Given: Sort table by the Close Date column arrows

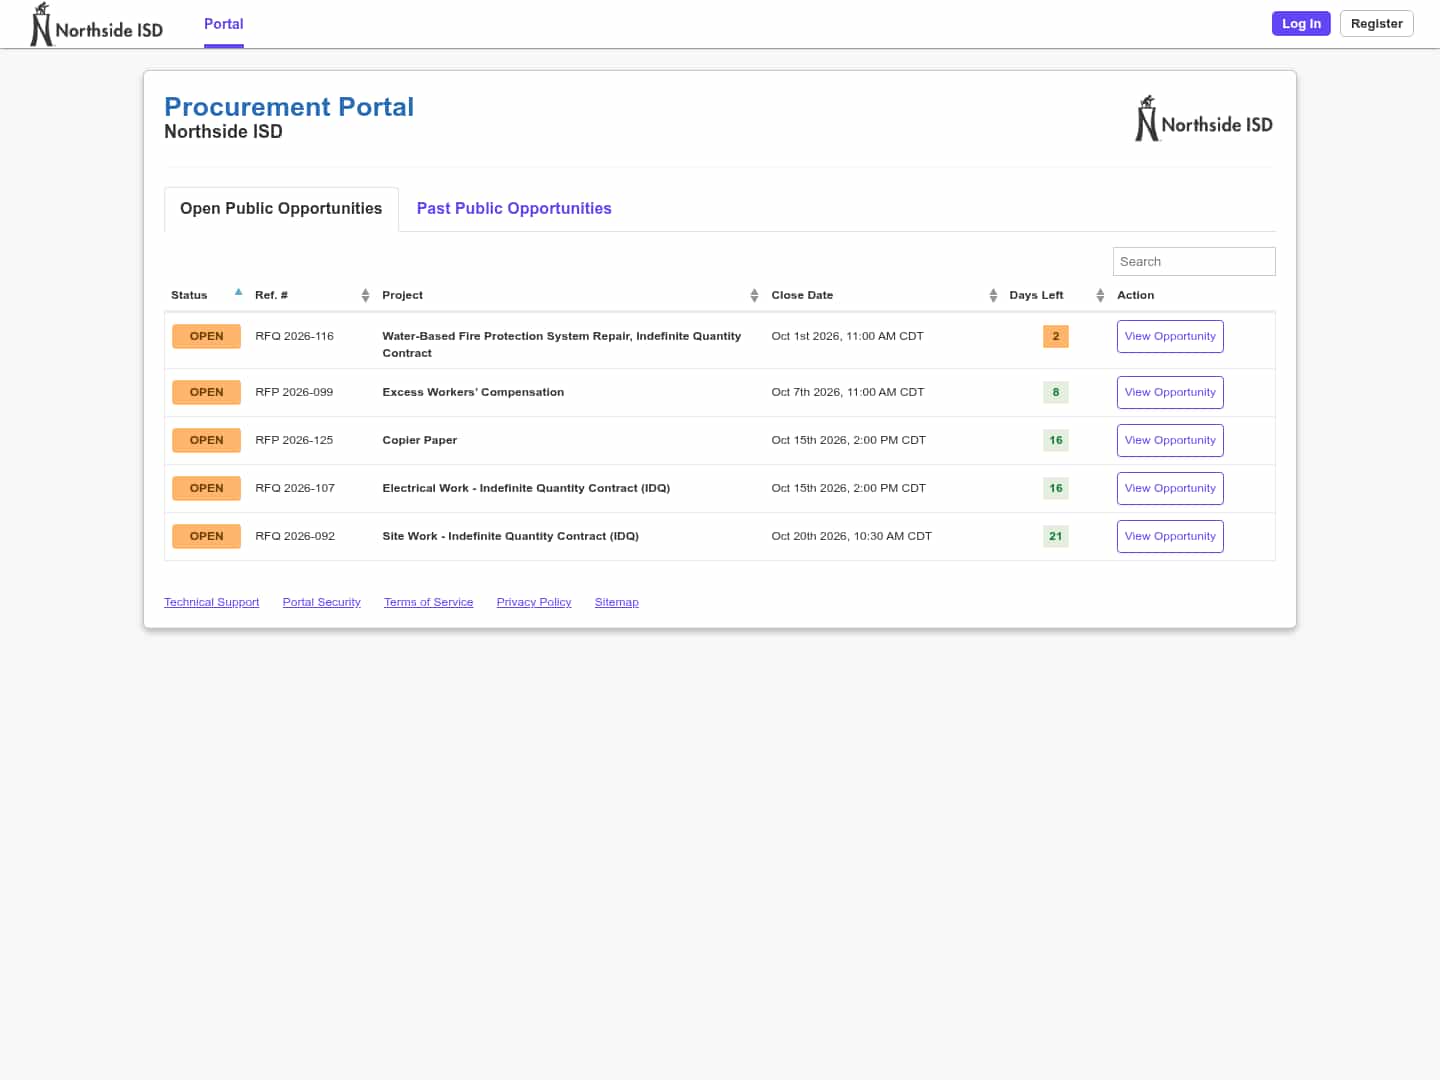Looking at the screenshot, I should [993, 295].
